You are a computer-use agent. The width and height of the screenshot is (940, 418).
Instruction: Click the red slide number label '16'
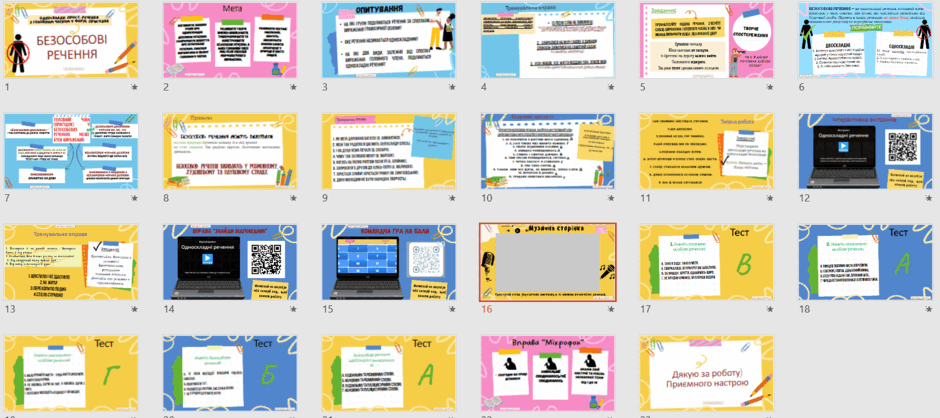pos(486,309)
